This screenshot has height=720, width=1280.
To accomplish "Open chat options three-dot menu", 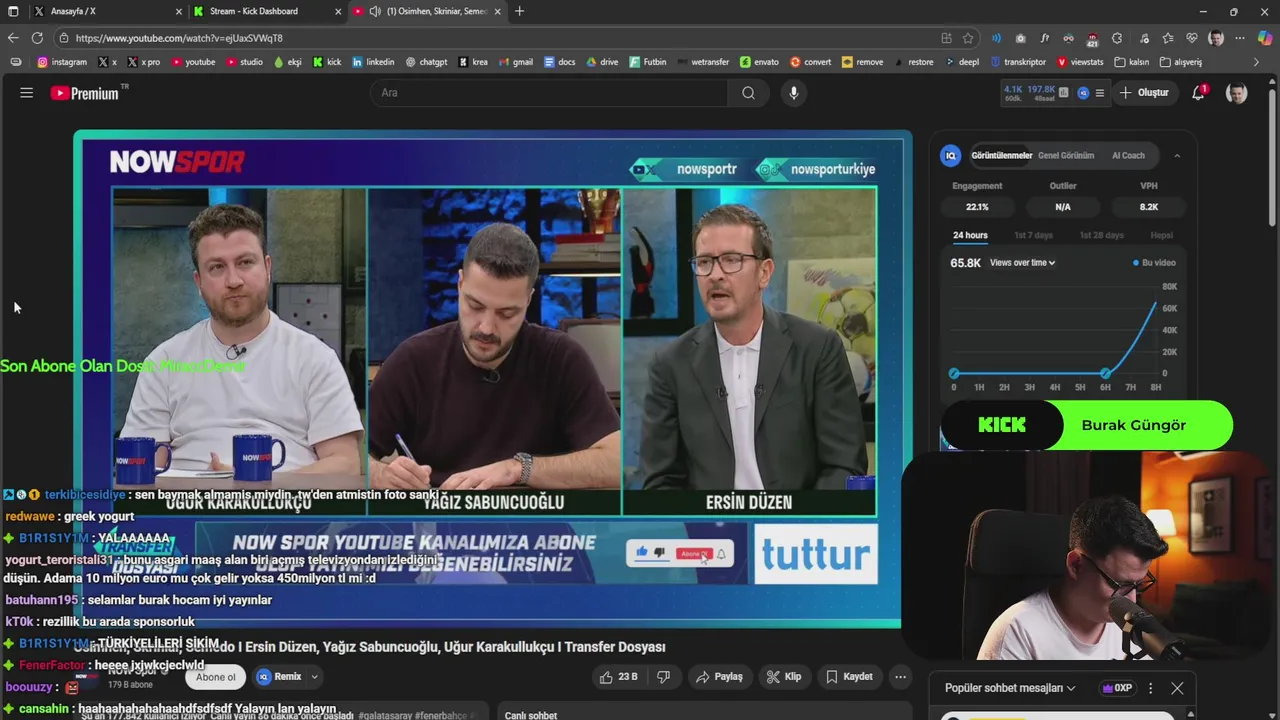I will (x=1150, y=688).
